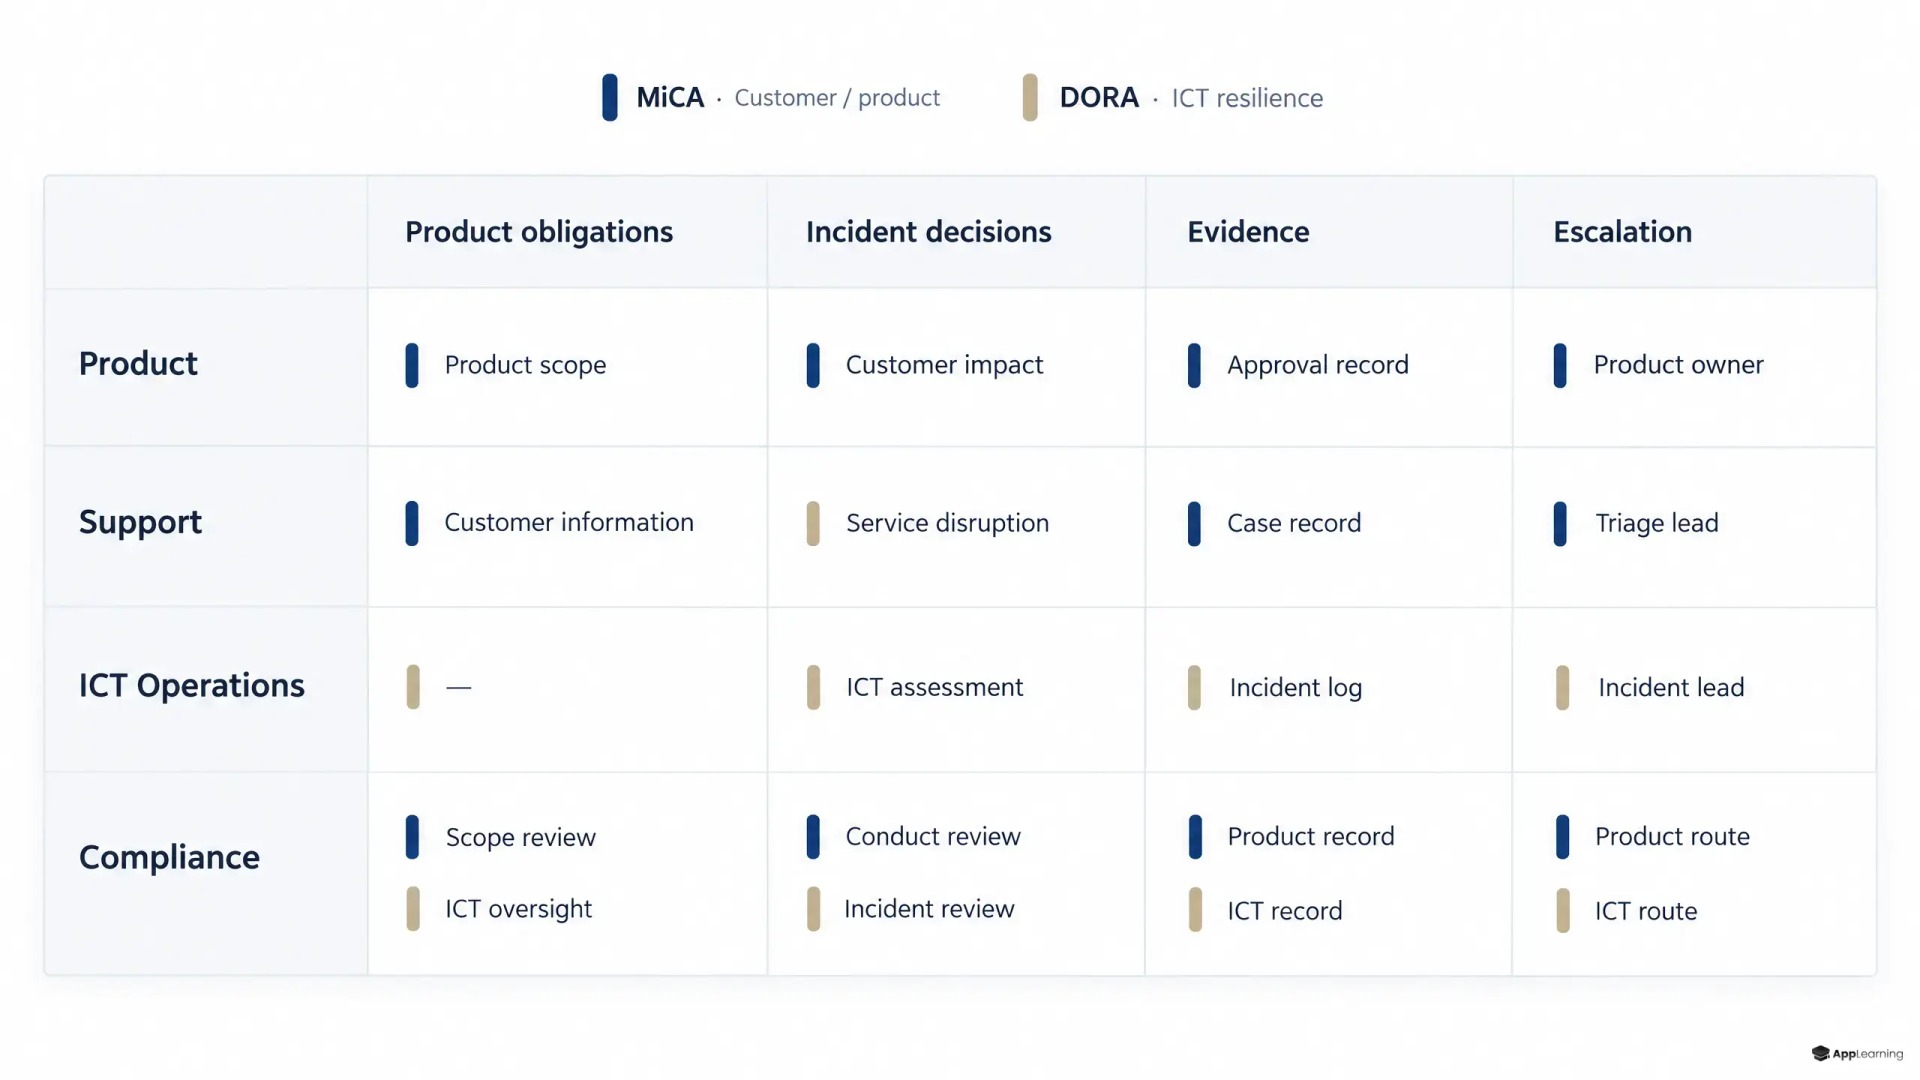Image resolution: width=1920 pixels, height=1080 pixels.
Task: Click the 'Product record' cell text
Action: [x=1310, y=836]
